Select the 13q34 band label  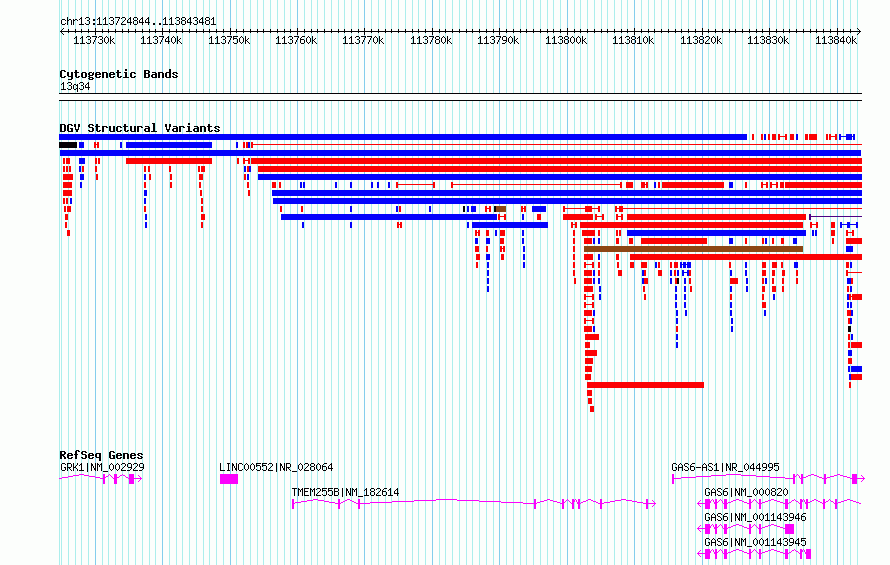75,86
